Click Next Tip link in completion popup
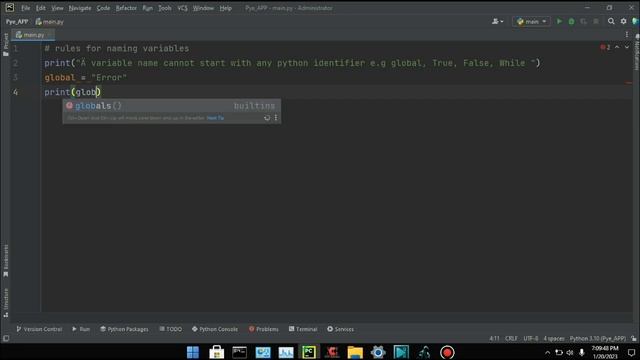640x360 pixels. [x=215, y=118]
